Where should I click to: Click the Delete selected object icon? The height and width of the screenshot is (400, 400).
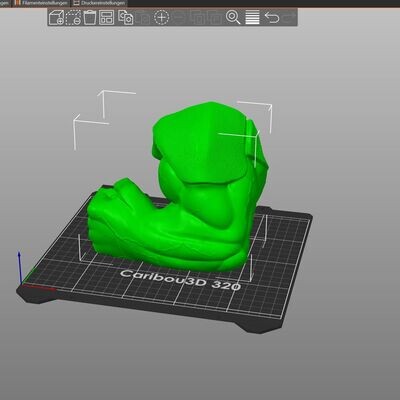(73, 17)
